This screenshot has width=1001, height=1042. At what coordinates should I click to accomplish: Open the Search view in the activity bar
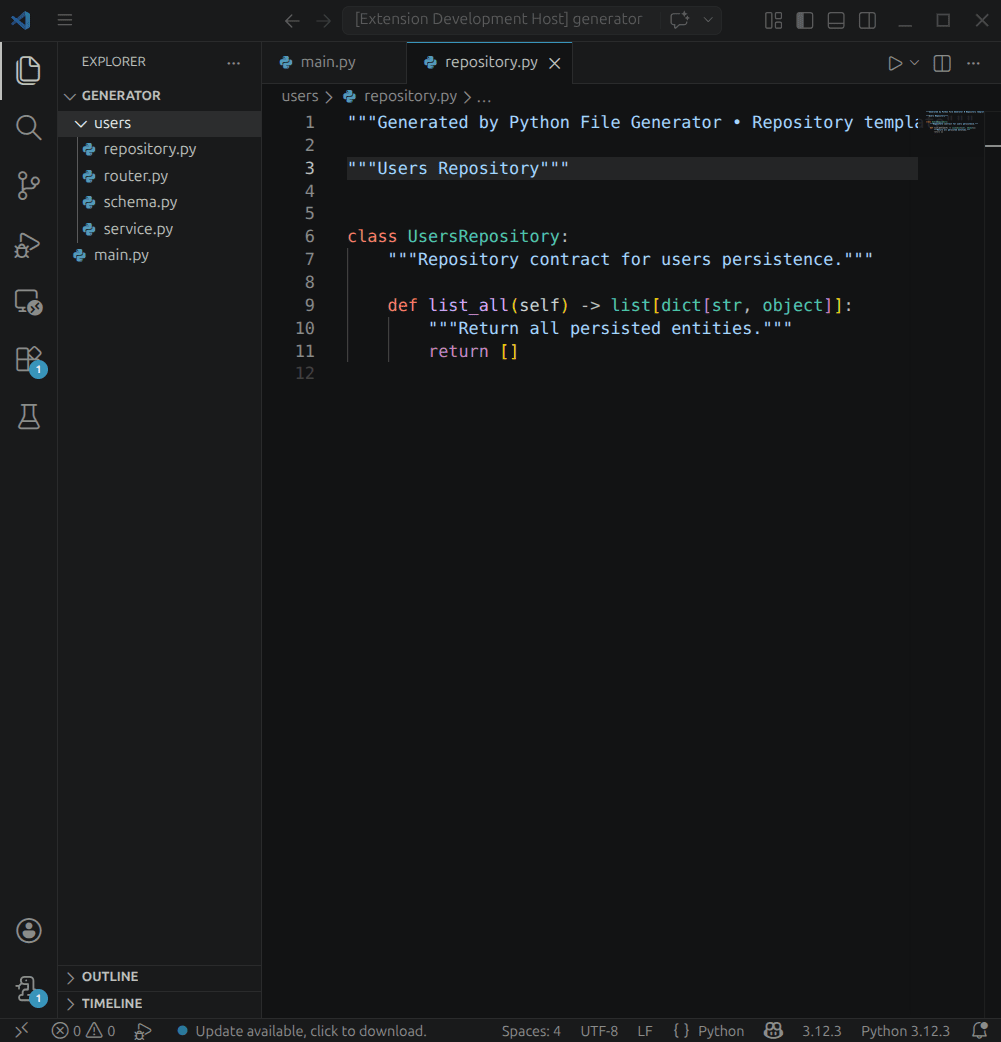[x=28, y=127]
